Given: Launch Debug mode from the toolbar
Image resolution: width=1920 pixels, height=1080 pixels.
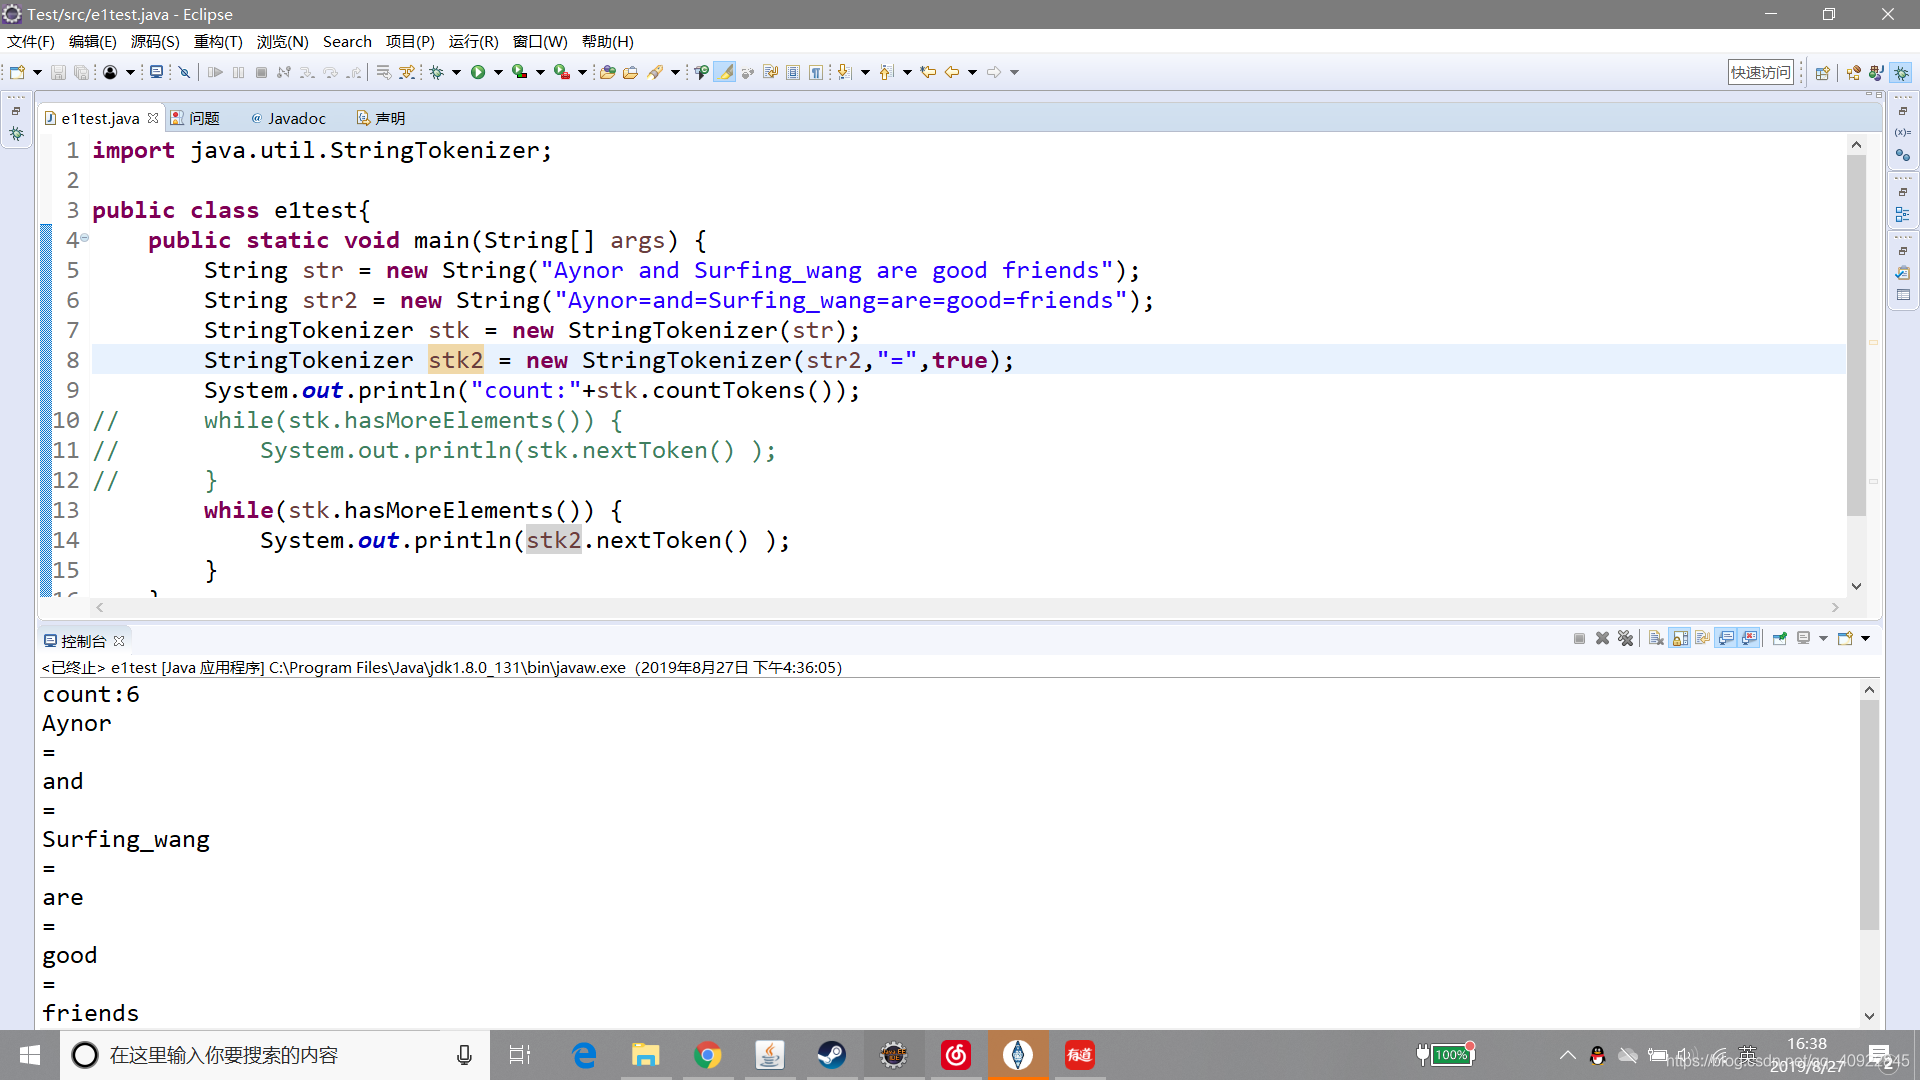Looking at the screenshot, I should (438, 72).
